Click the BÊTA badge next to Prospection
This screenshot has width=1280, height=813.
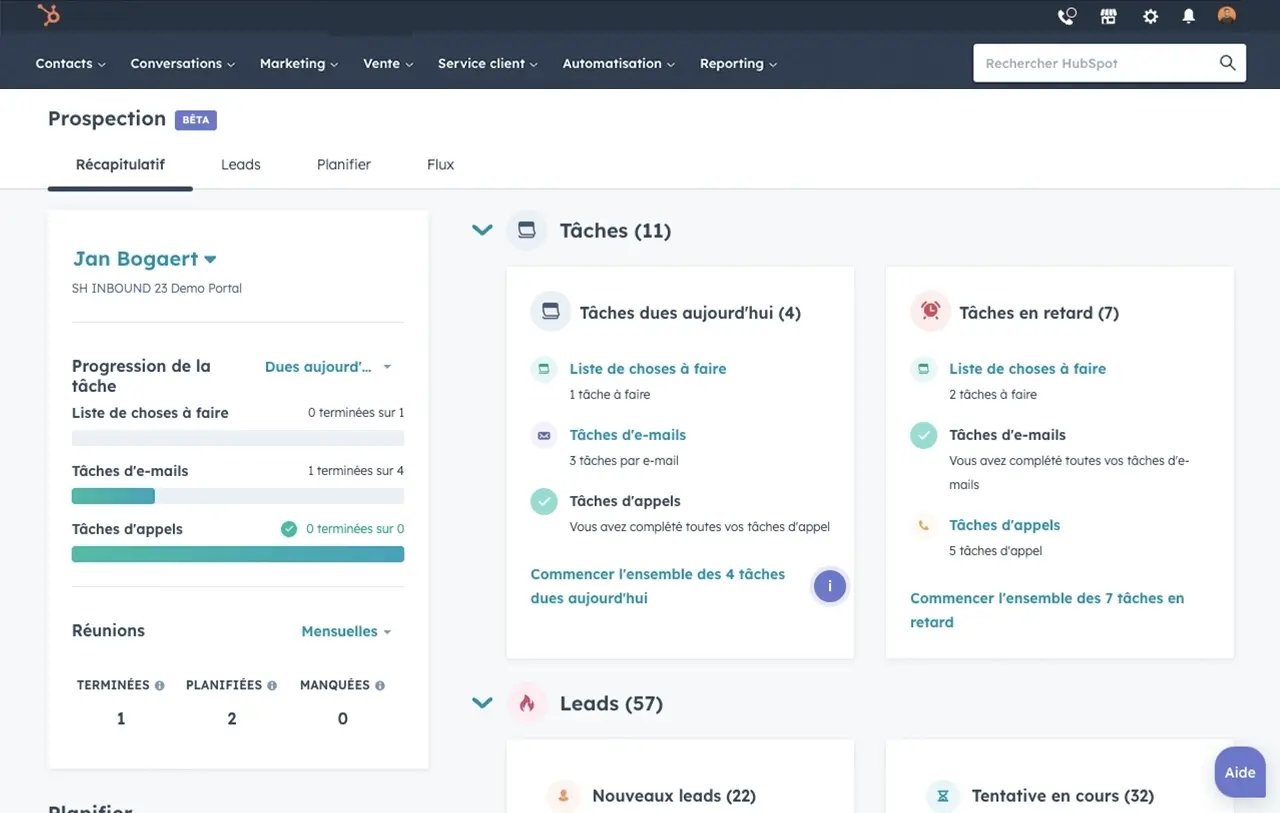pyautogui.click(x=196, y=120)
